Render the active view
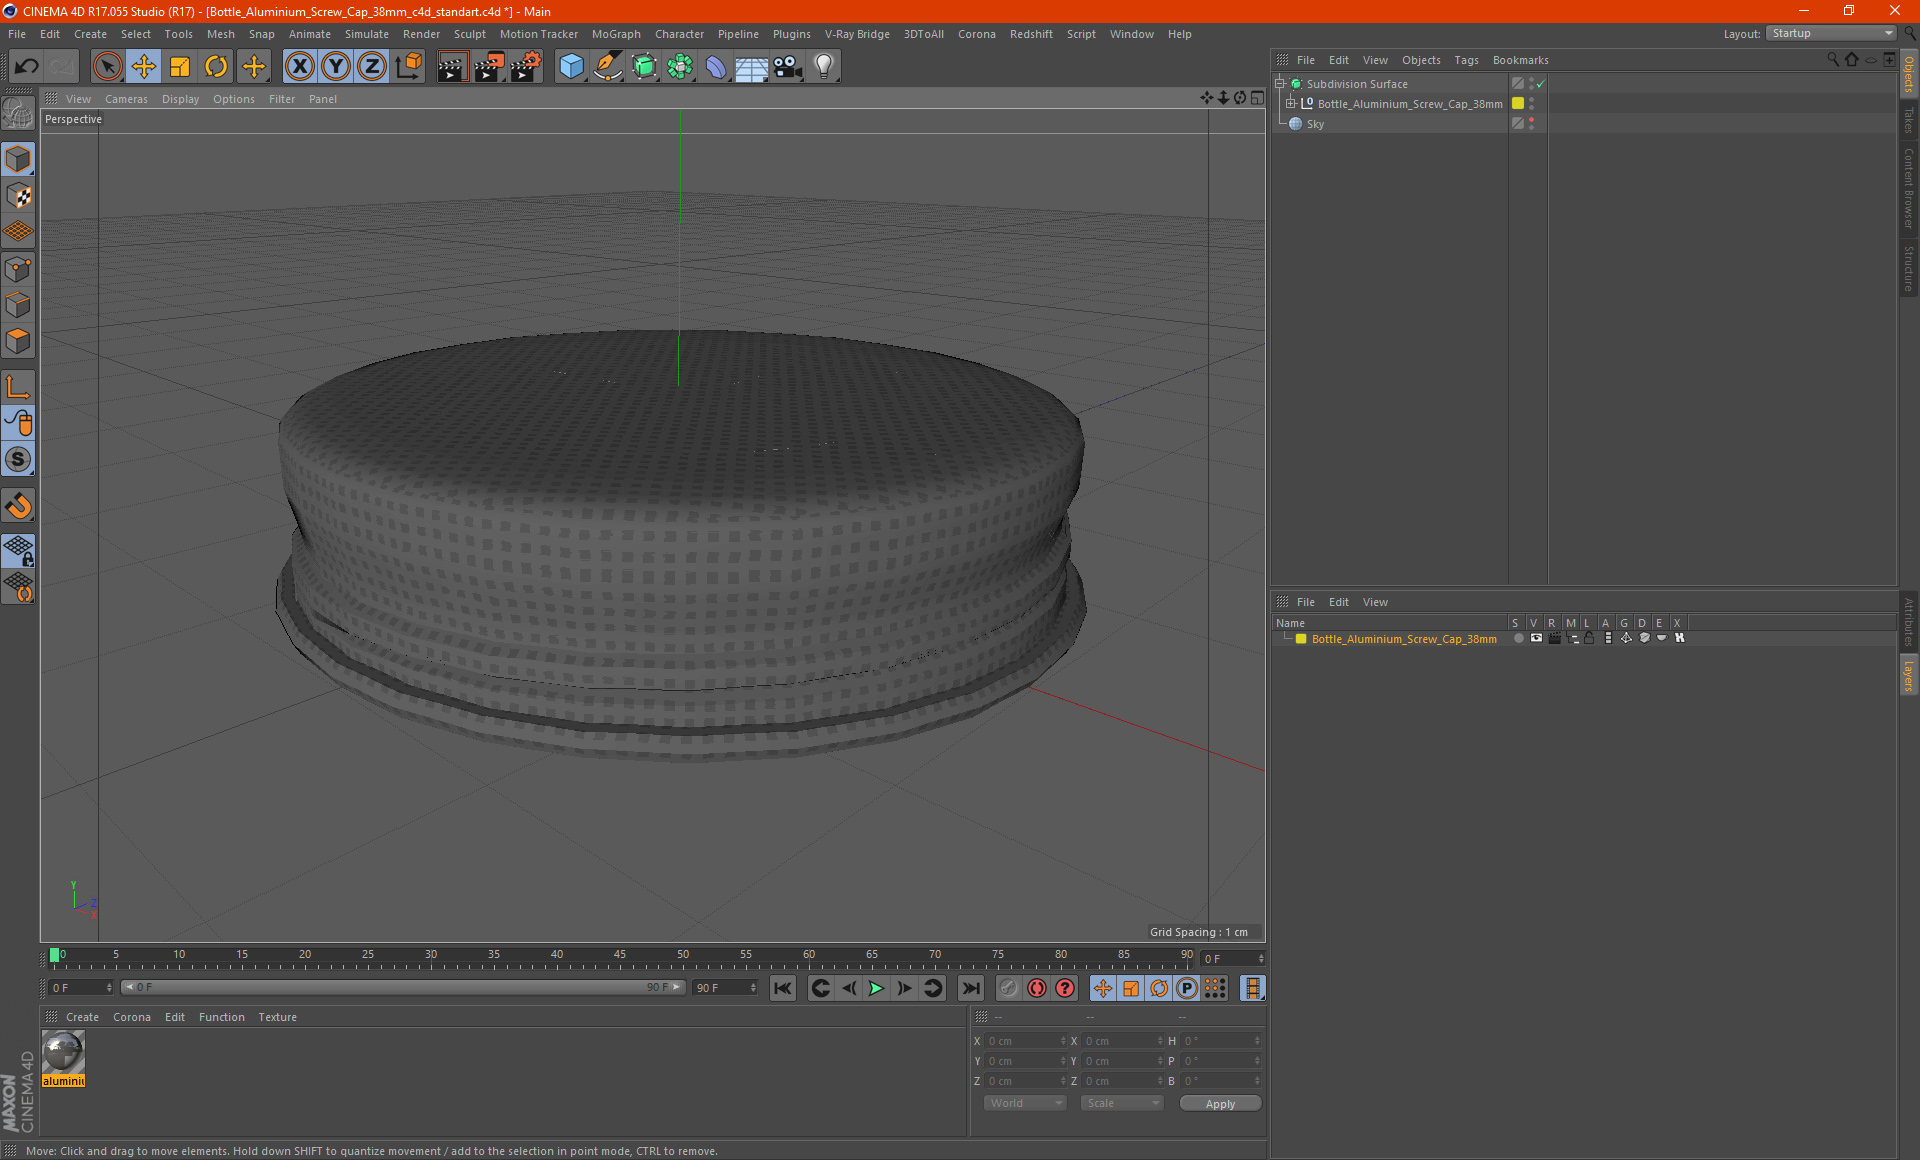The width and height of the screenshot is (1920, 1160). (452, 67)
